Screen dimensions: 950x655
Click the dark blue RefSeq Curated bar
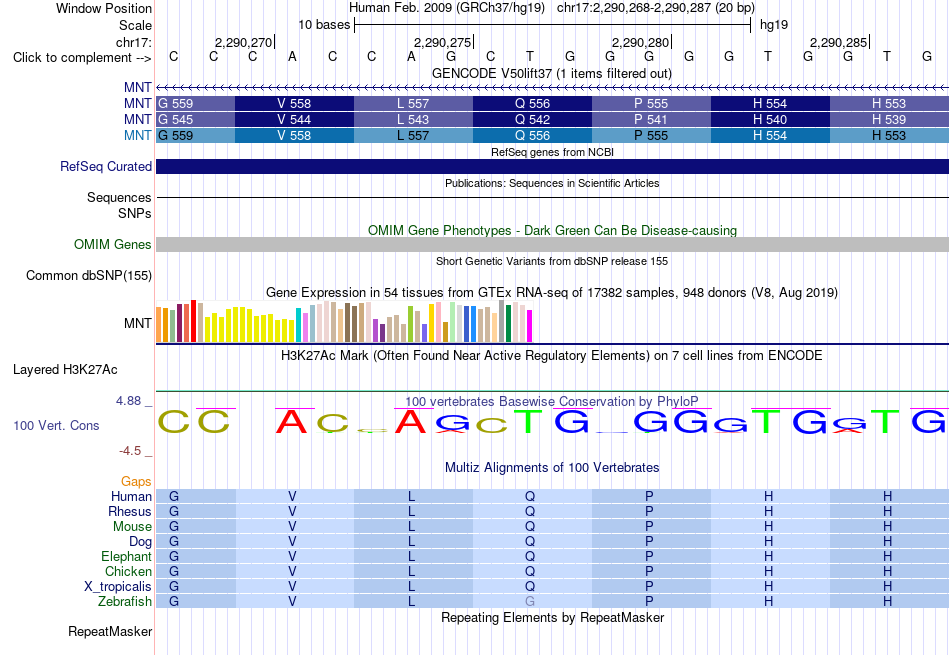coord(552,167)
